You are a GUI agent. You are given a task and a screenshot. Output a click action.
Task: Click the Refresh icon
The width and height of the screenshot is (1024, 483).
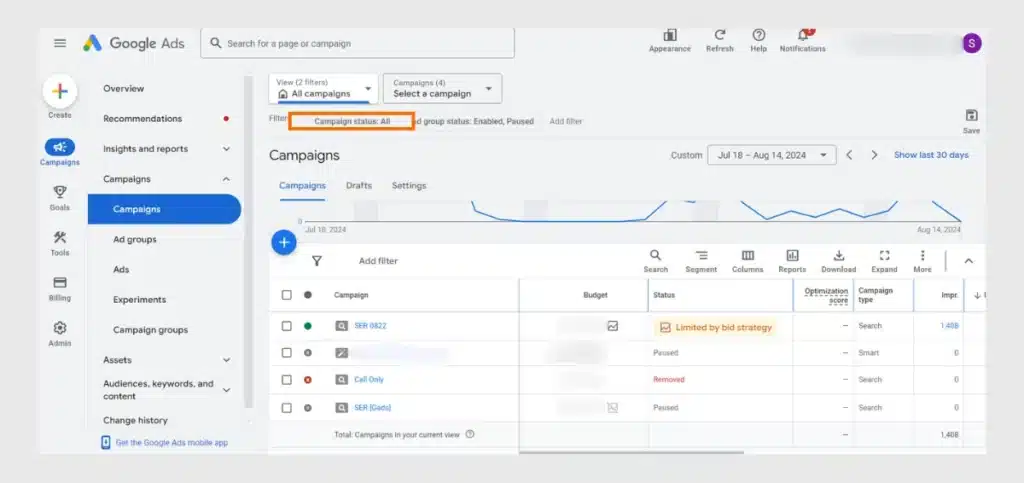coord(720,35)
